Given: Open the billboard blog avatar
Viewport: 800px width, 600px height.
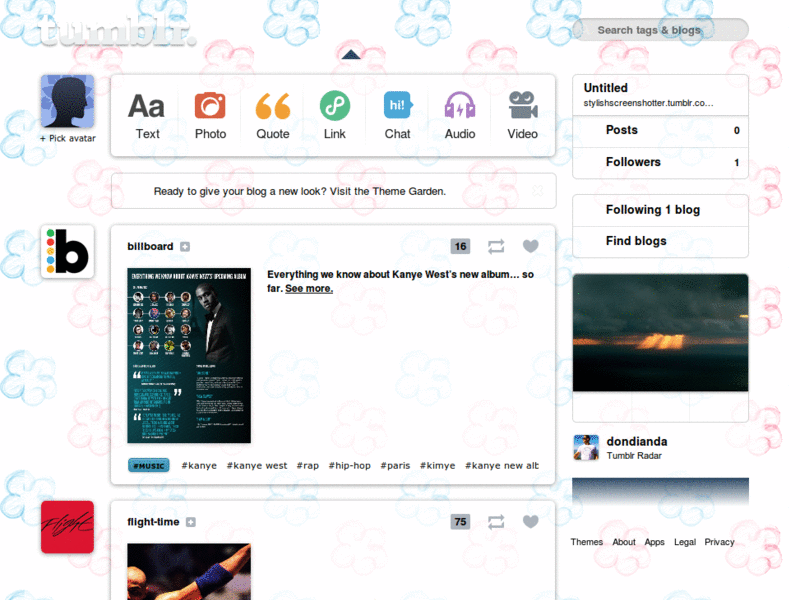Looking at the screenshot, I should (x=67, y=252).
